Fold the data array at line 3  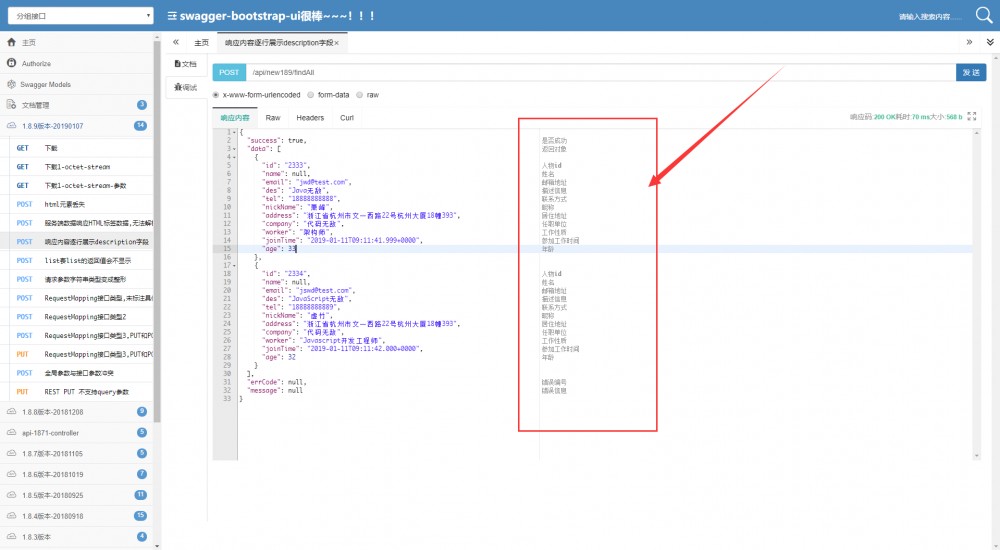pyautogui.click(x=235, y=149)
